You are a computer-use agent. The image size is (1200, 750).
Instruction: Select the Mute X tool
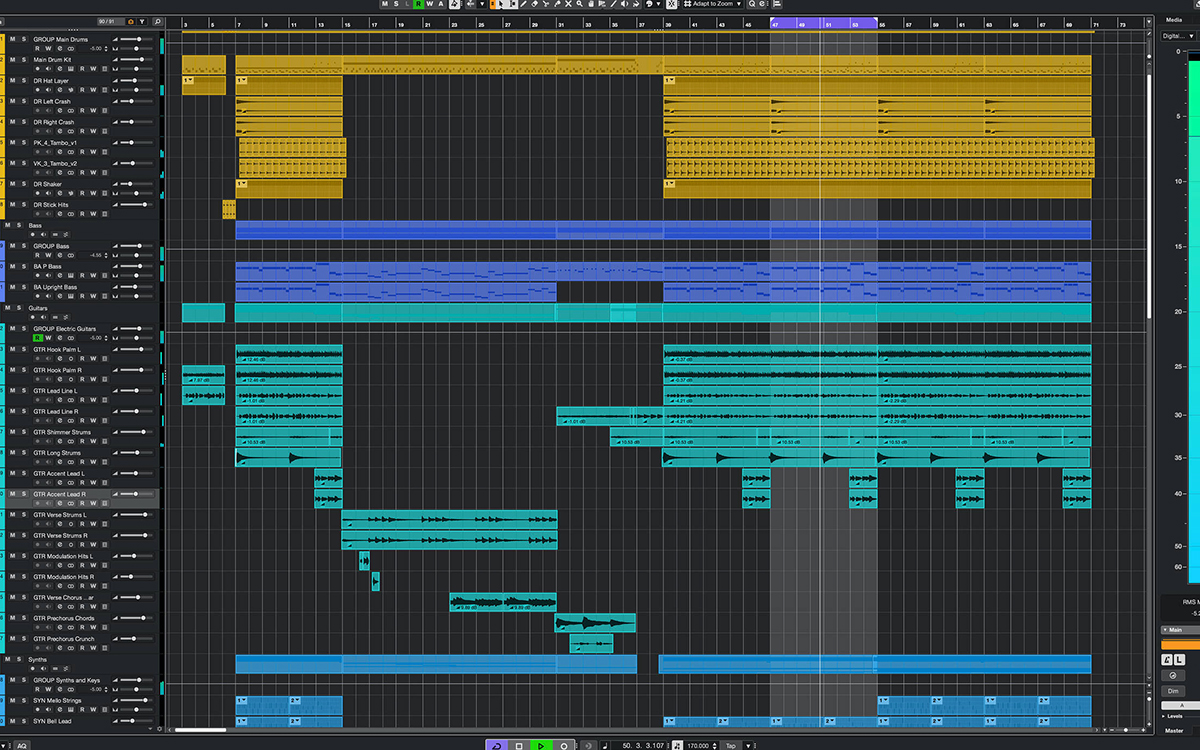click(x=568, y=5)
